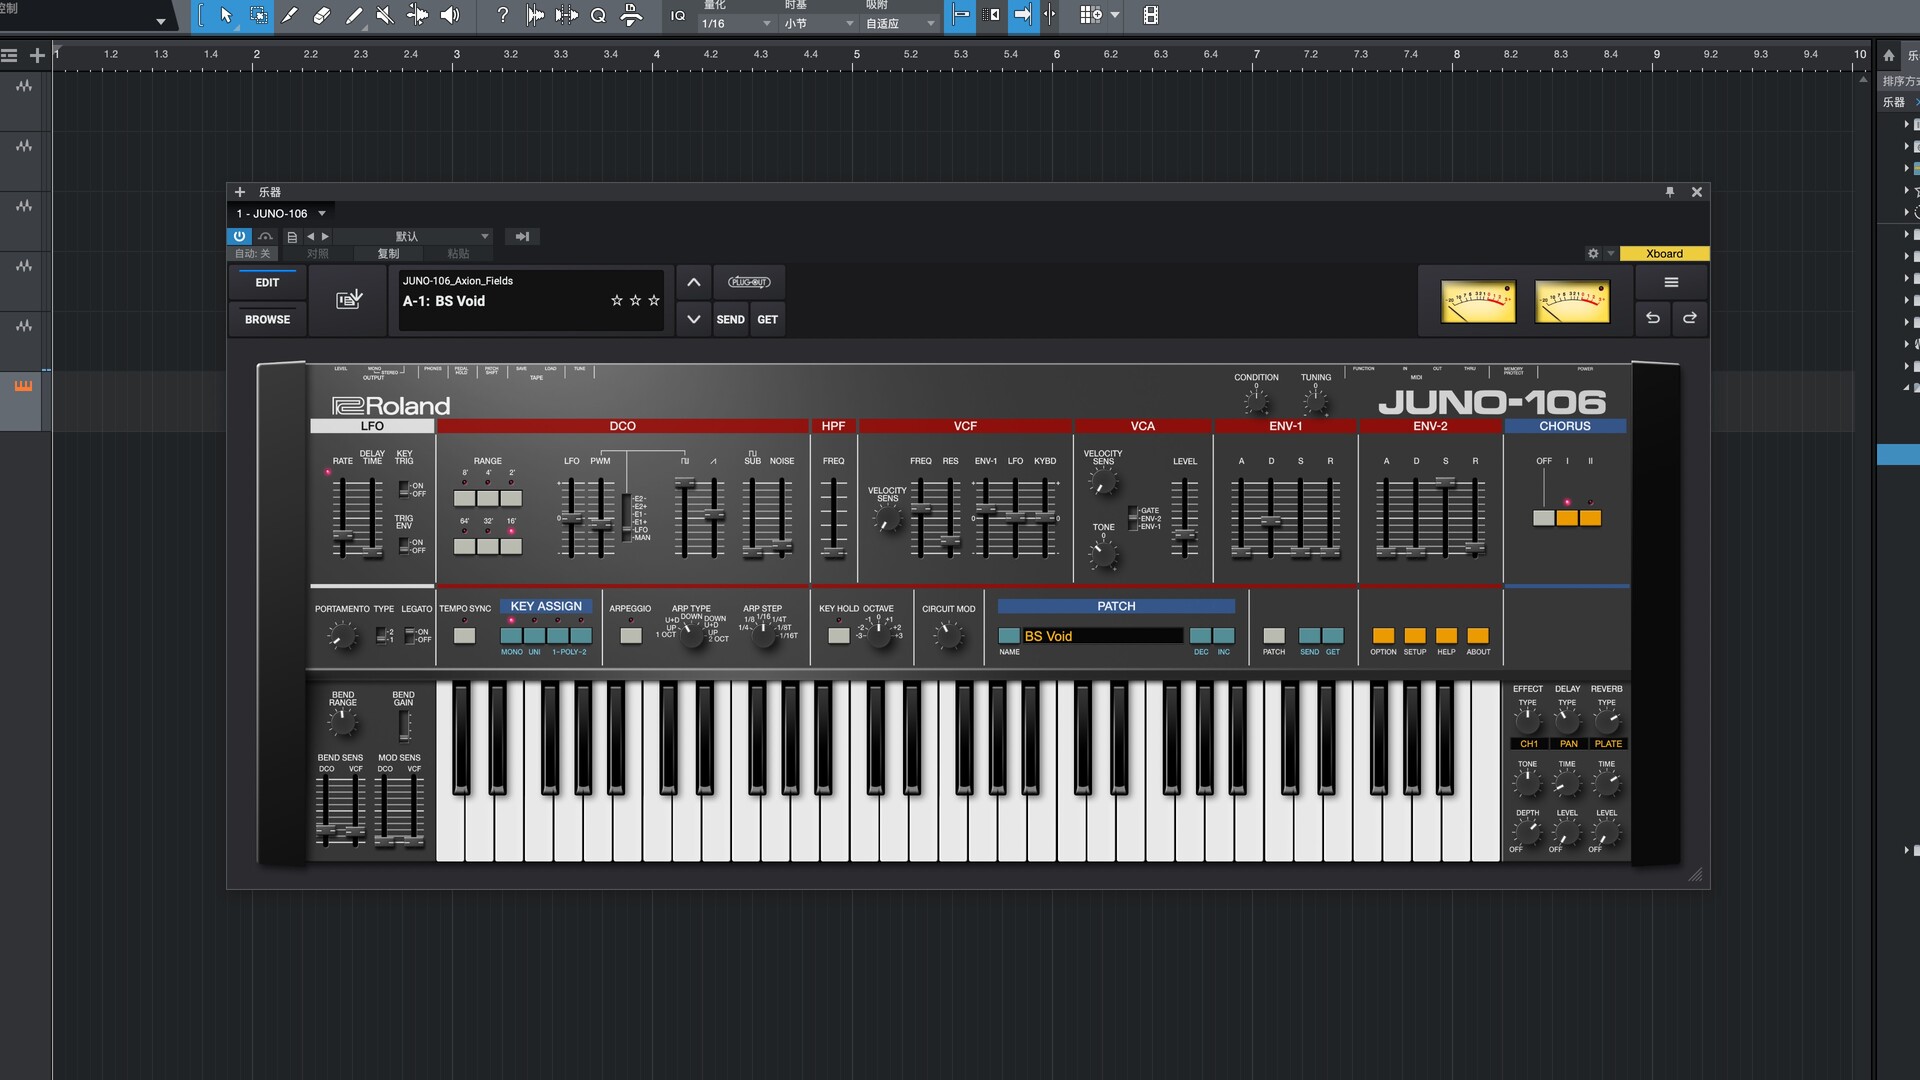The height and width of the screenshot is (1080, 1920).
Task: Select the Mute tool
Action: coord(385,15)
